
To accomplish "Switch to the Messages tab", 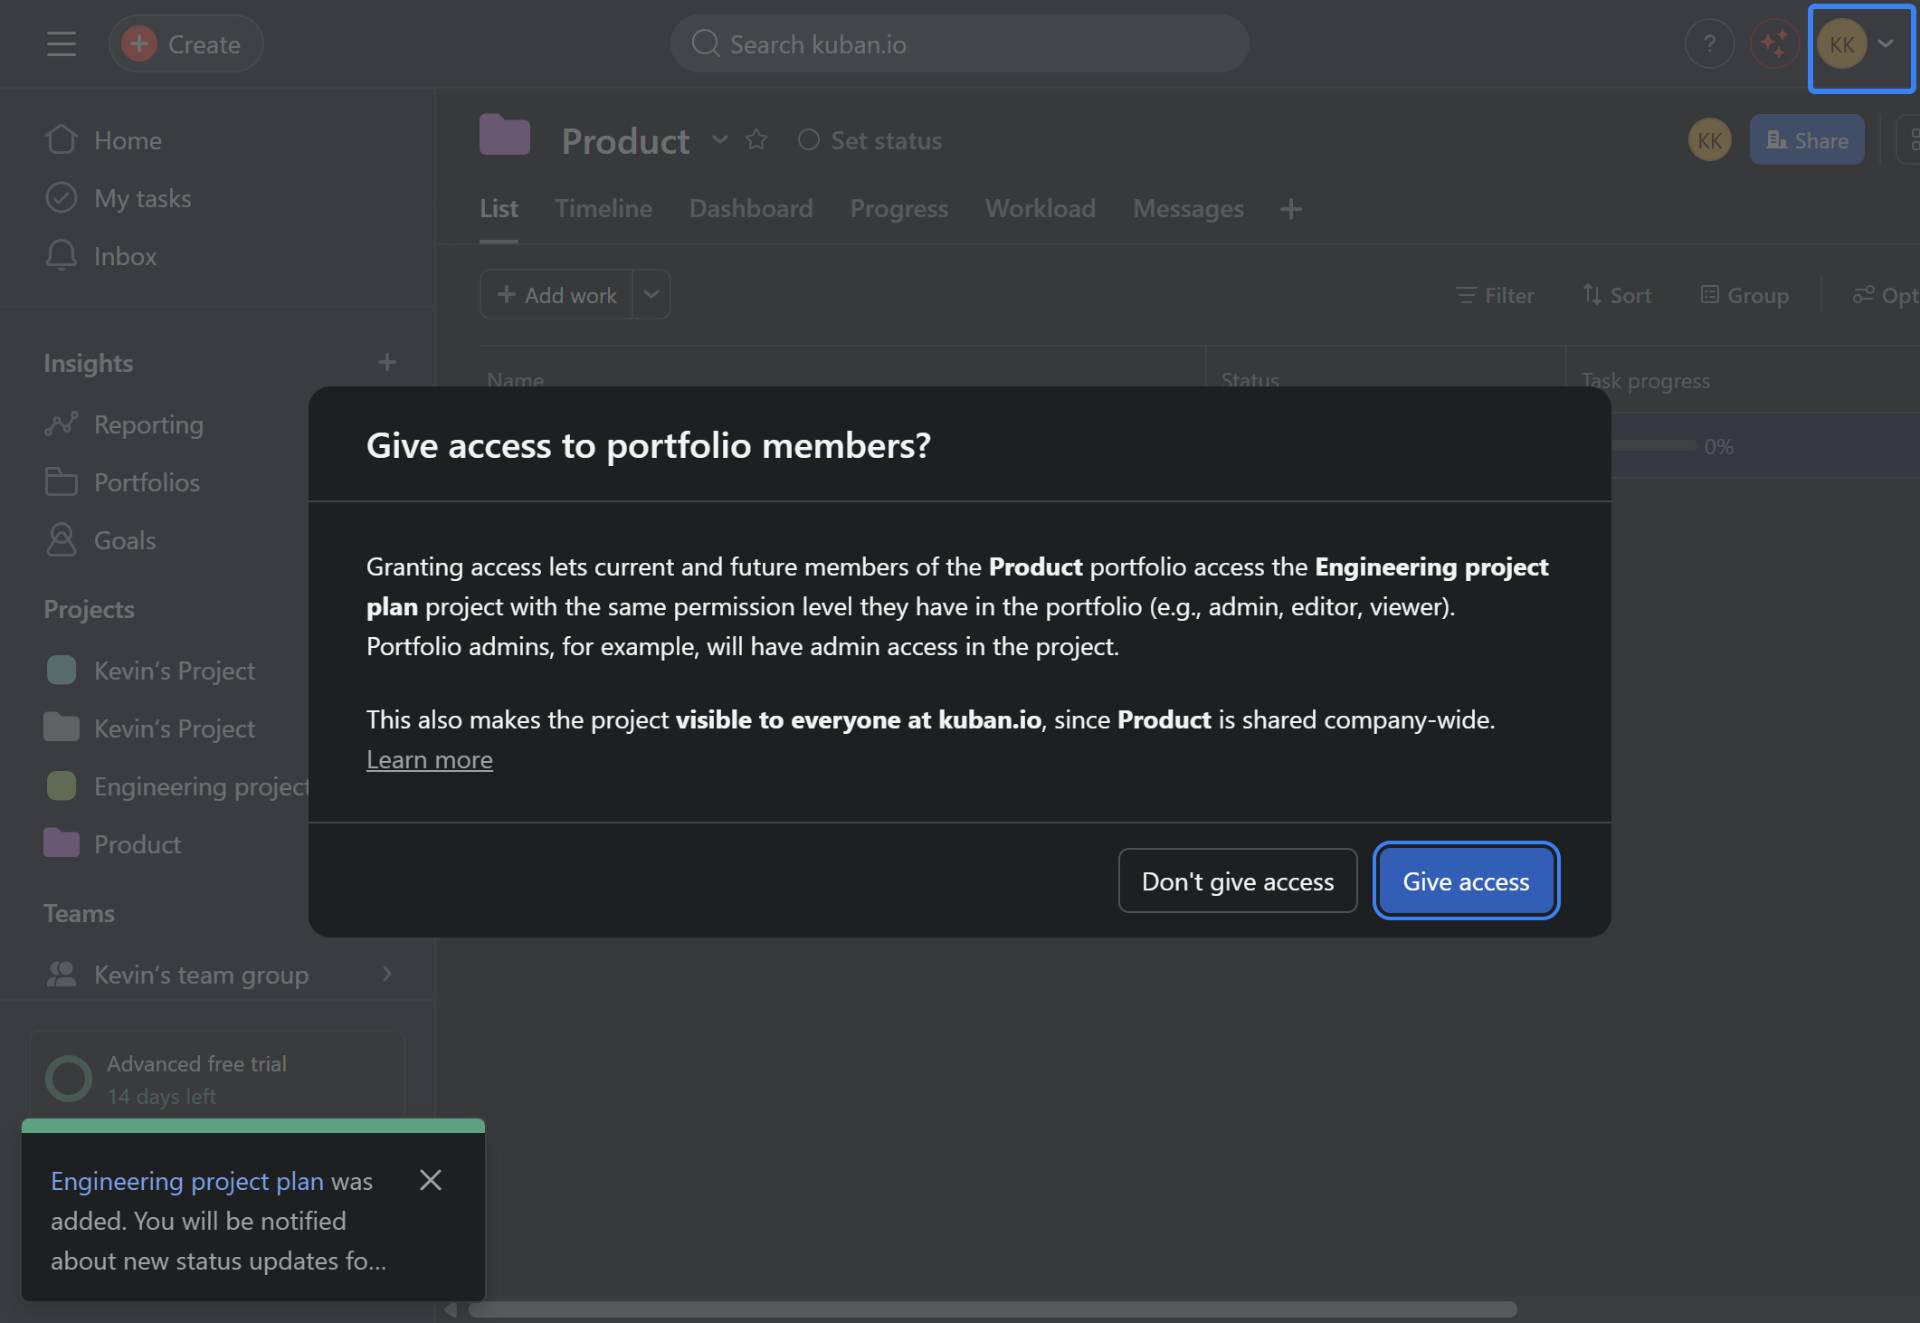I will pos(1188,208).
